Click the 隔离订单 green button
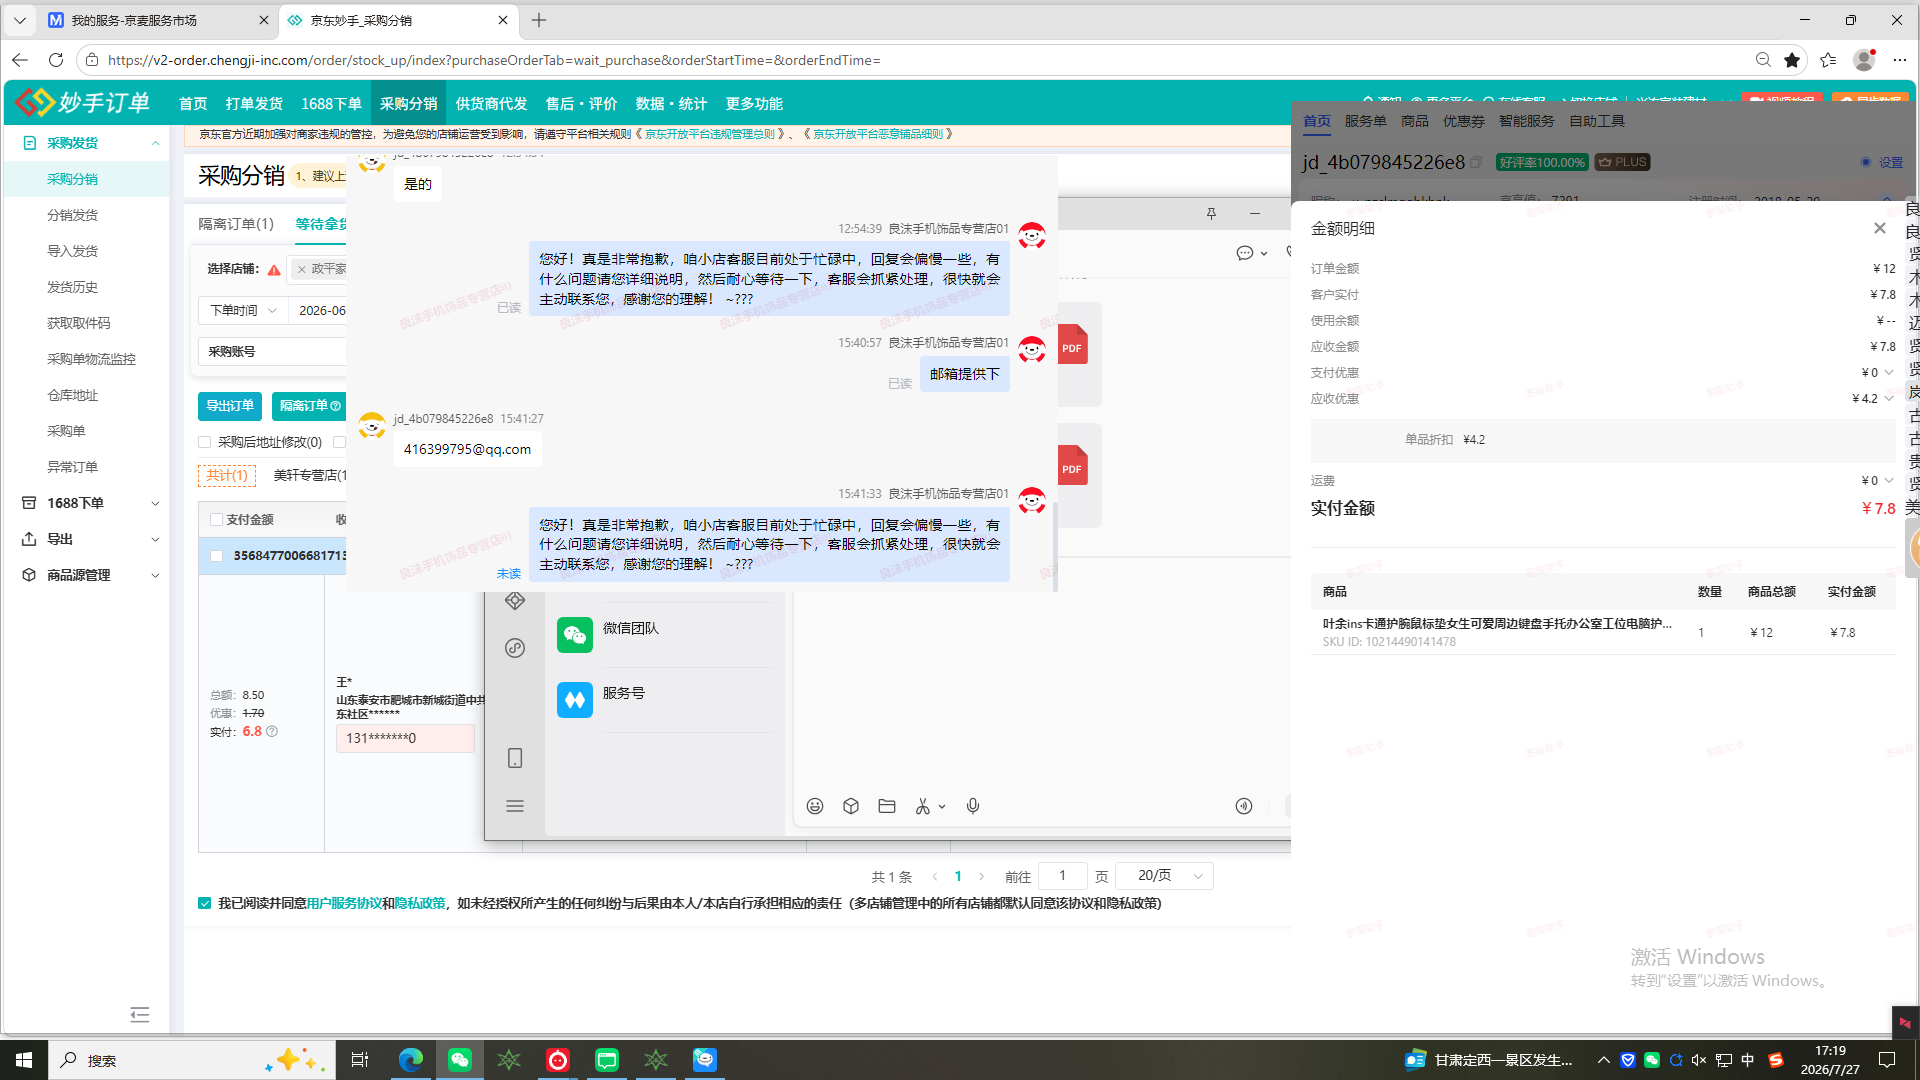The image size is (1920, 1080). click(x=309, y=406)
